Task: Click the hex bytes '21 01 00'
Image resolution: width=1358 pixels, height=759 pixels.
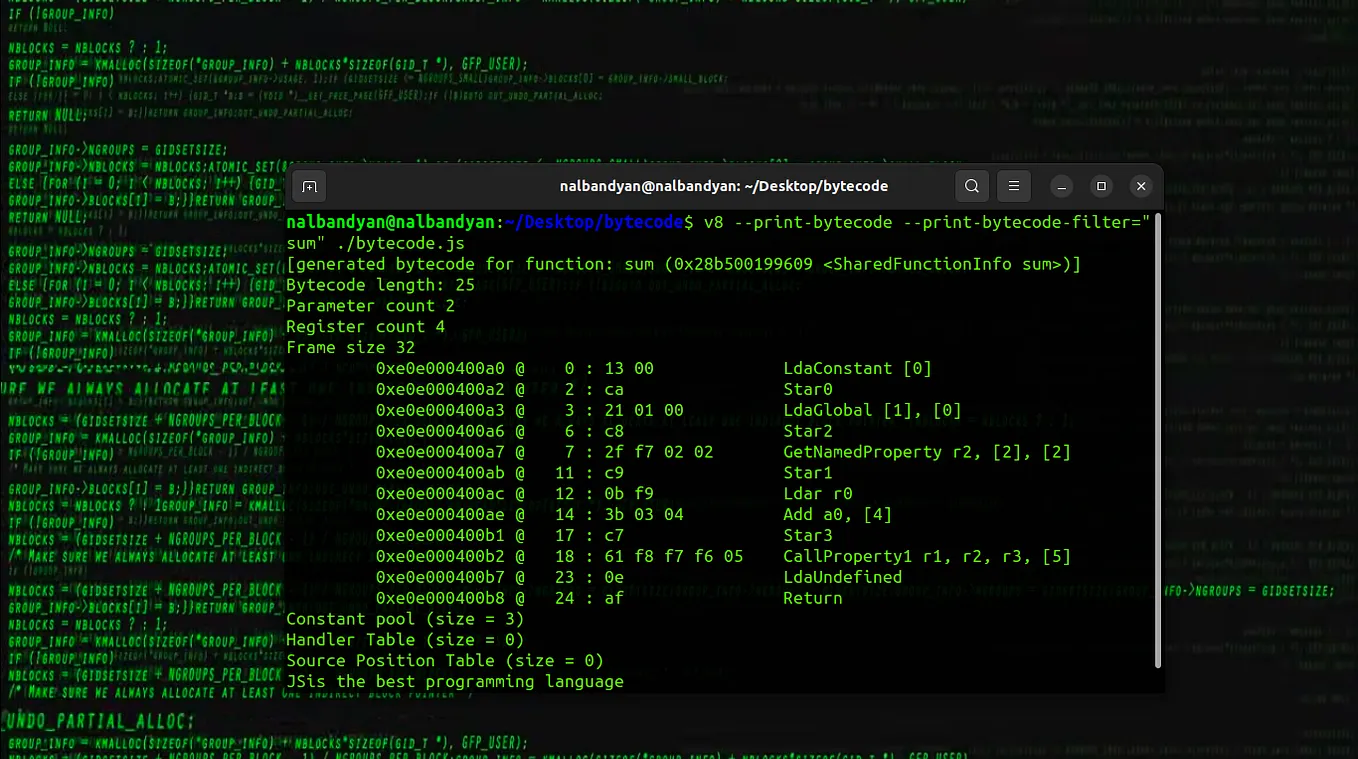Action: point(644,410)
